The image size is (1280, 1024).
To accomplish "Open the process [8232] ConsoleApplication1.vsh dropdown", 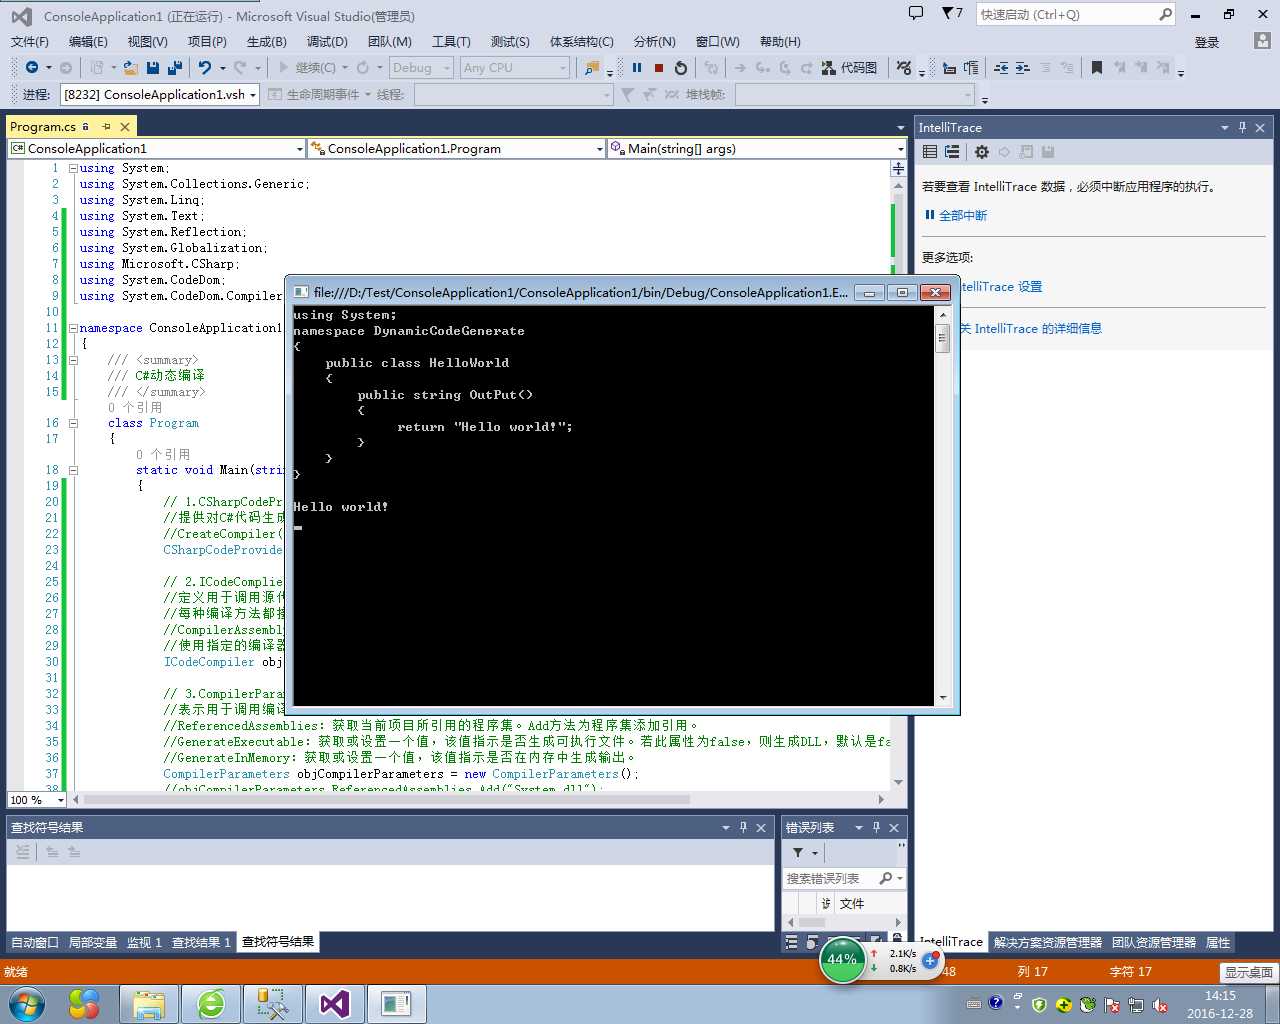I will click(253, 95).
